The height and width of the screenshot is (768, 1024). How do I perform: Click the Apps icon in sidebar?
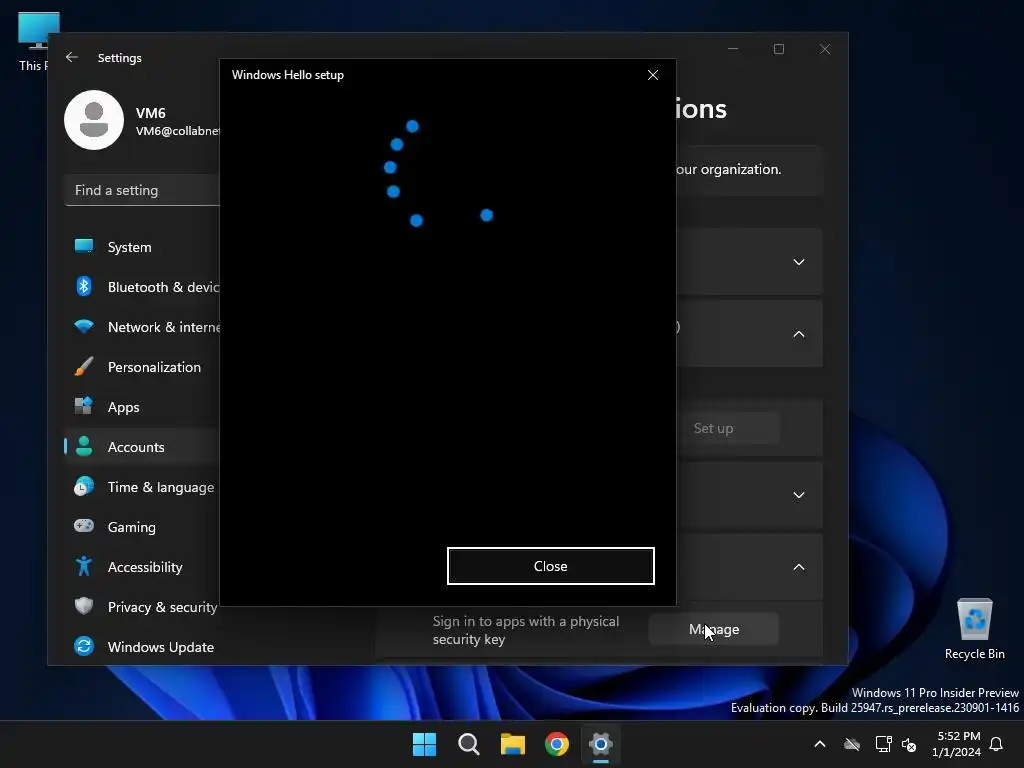[84, 406]
